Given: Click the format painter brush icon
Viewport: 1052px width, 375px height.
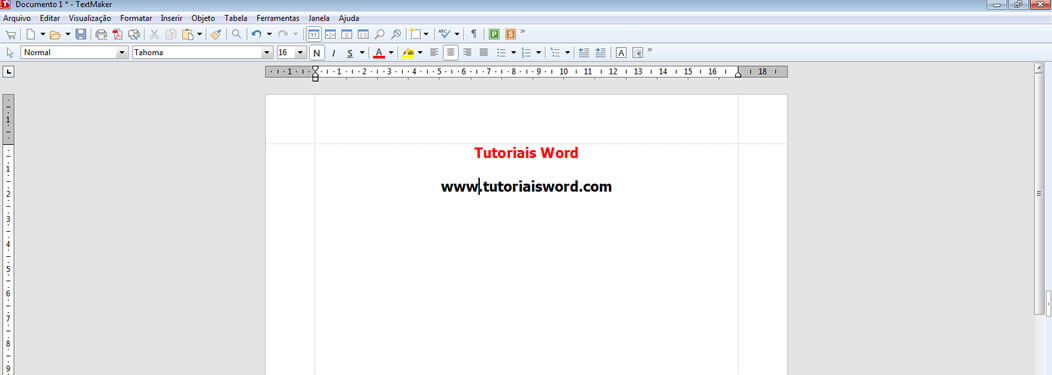Looking at the screenshot, I should [215, 34].
